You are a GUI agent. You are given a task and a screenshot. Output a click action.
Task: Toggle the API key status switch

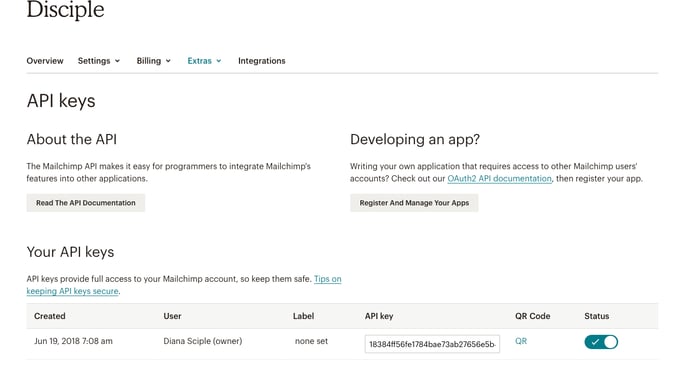coord(601,342)
